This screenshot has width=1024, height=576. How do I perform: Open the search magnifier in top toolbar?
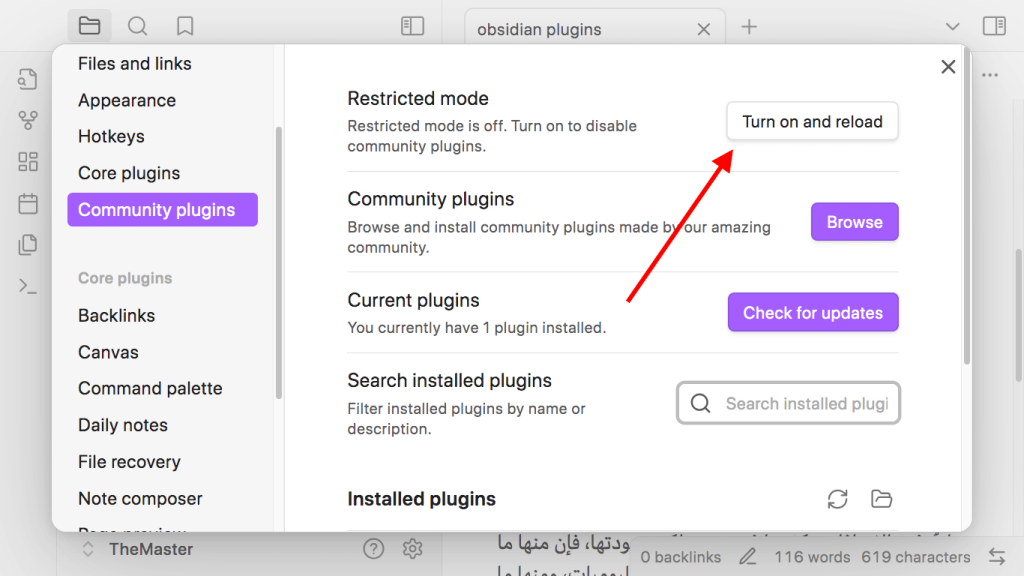[137, 26]
